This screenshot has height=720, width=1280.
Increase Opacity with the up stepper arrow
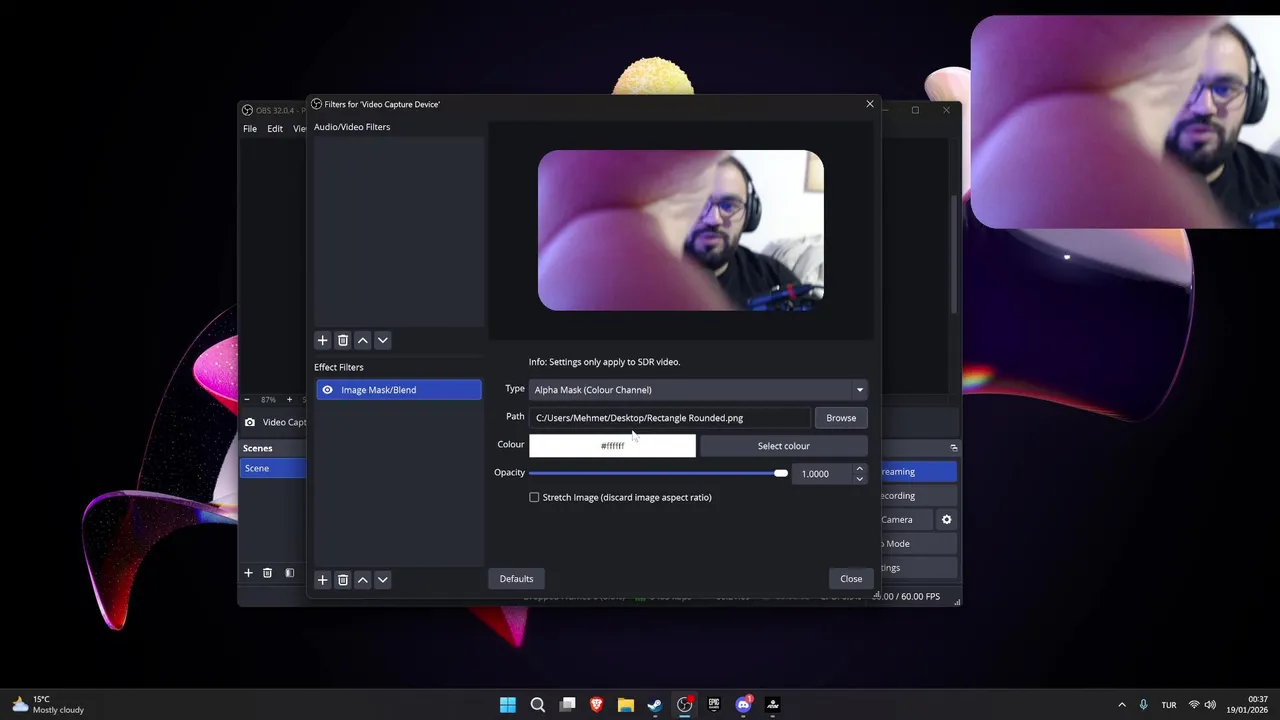pos(859,469)
